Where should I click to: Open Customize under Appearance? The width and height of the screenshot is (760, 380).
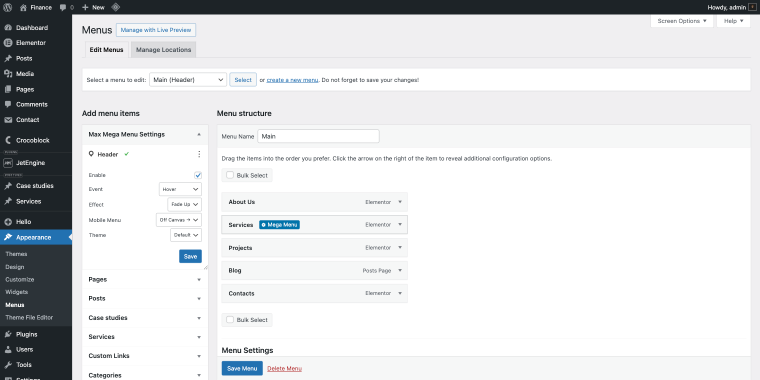[20, 279]
